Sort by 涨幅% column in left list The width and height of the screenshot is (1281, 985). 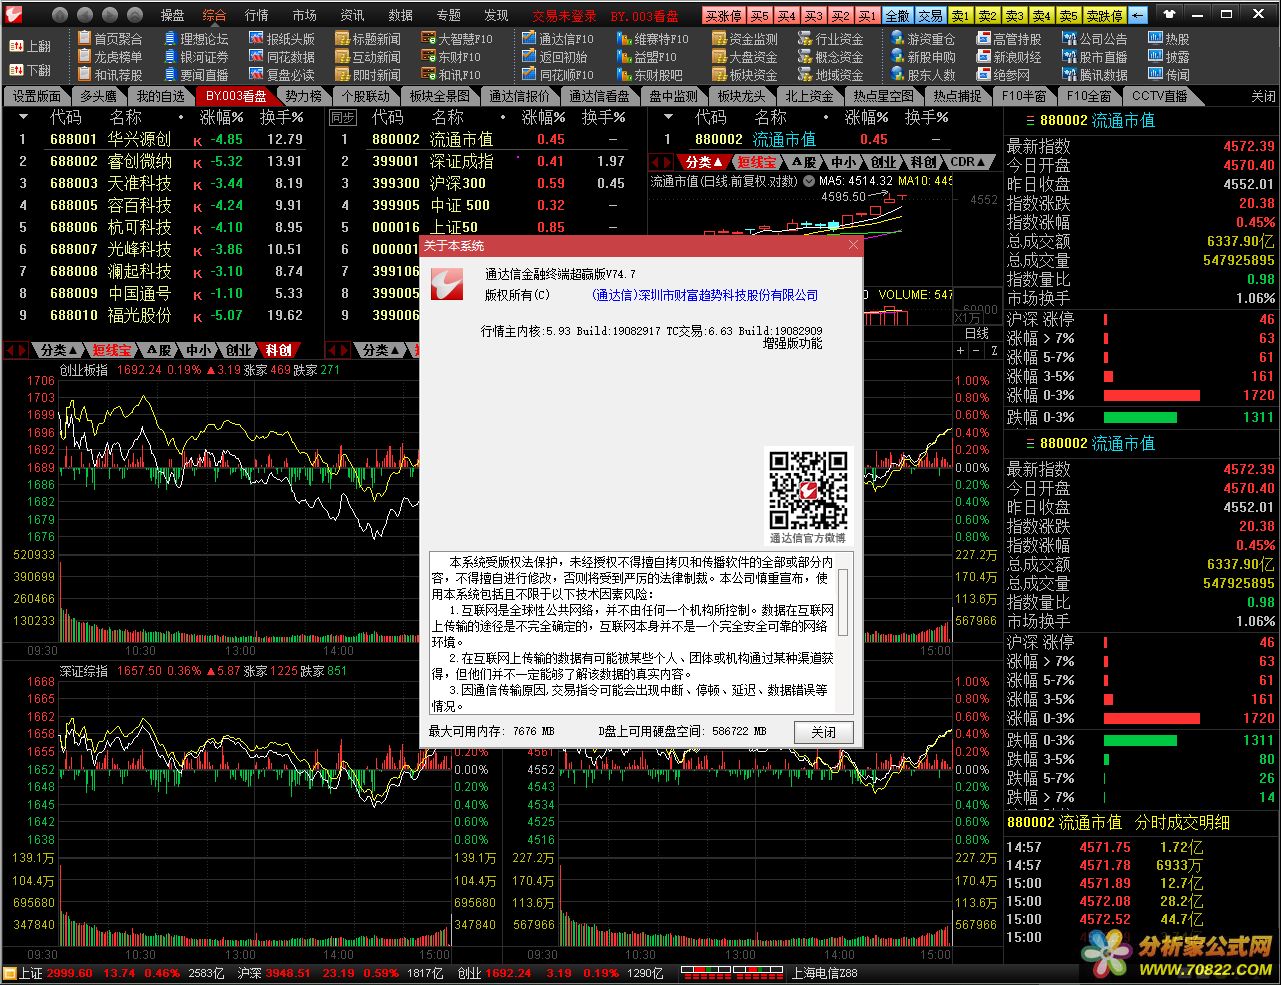[220, 117]
